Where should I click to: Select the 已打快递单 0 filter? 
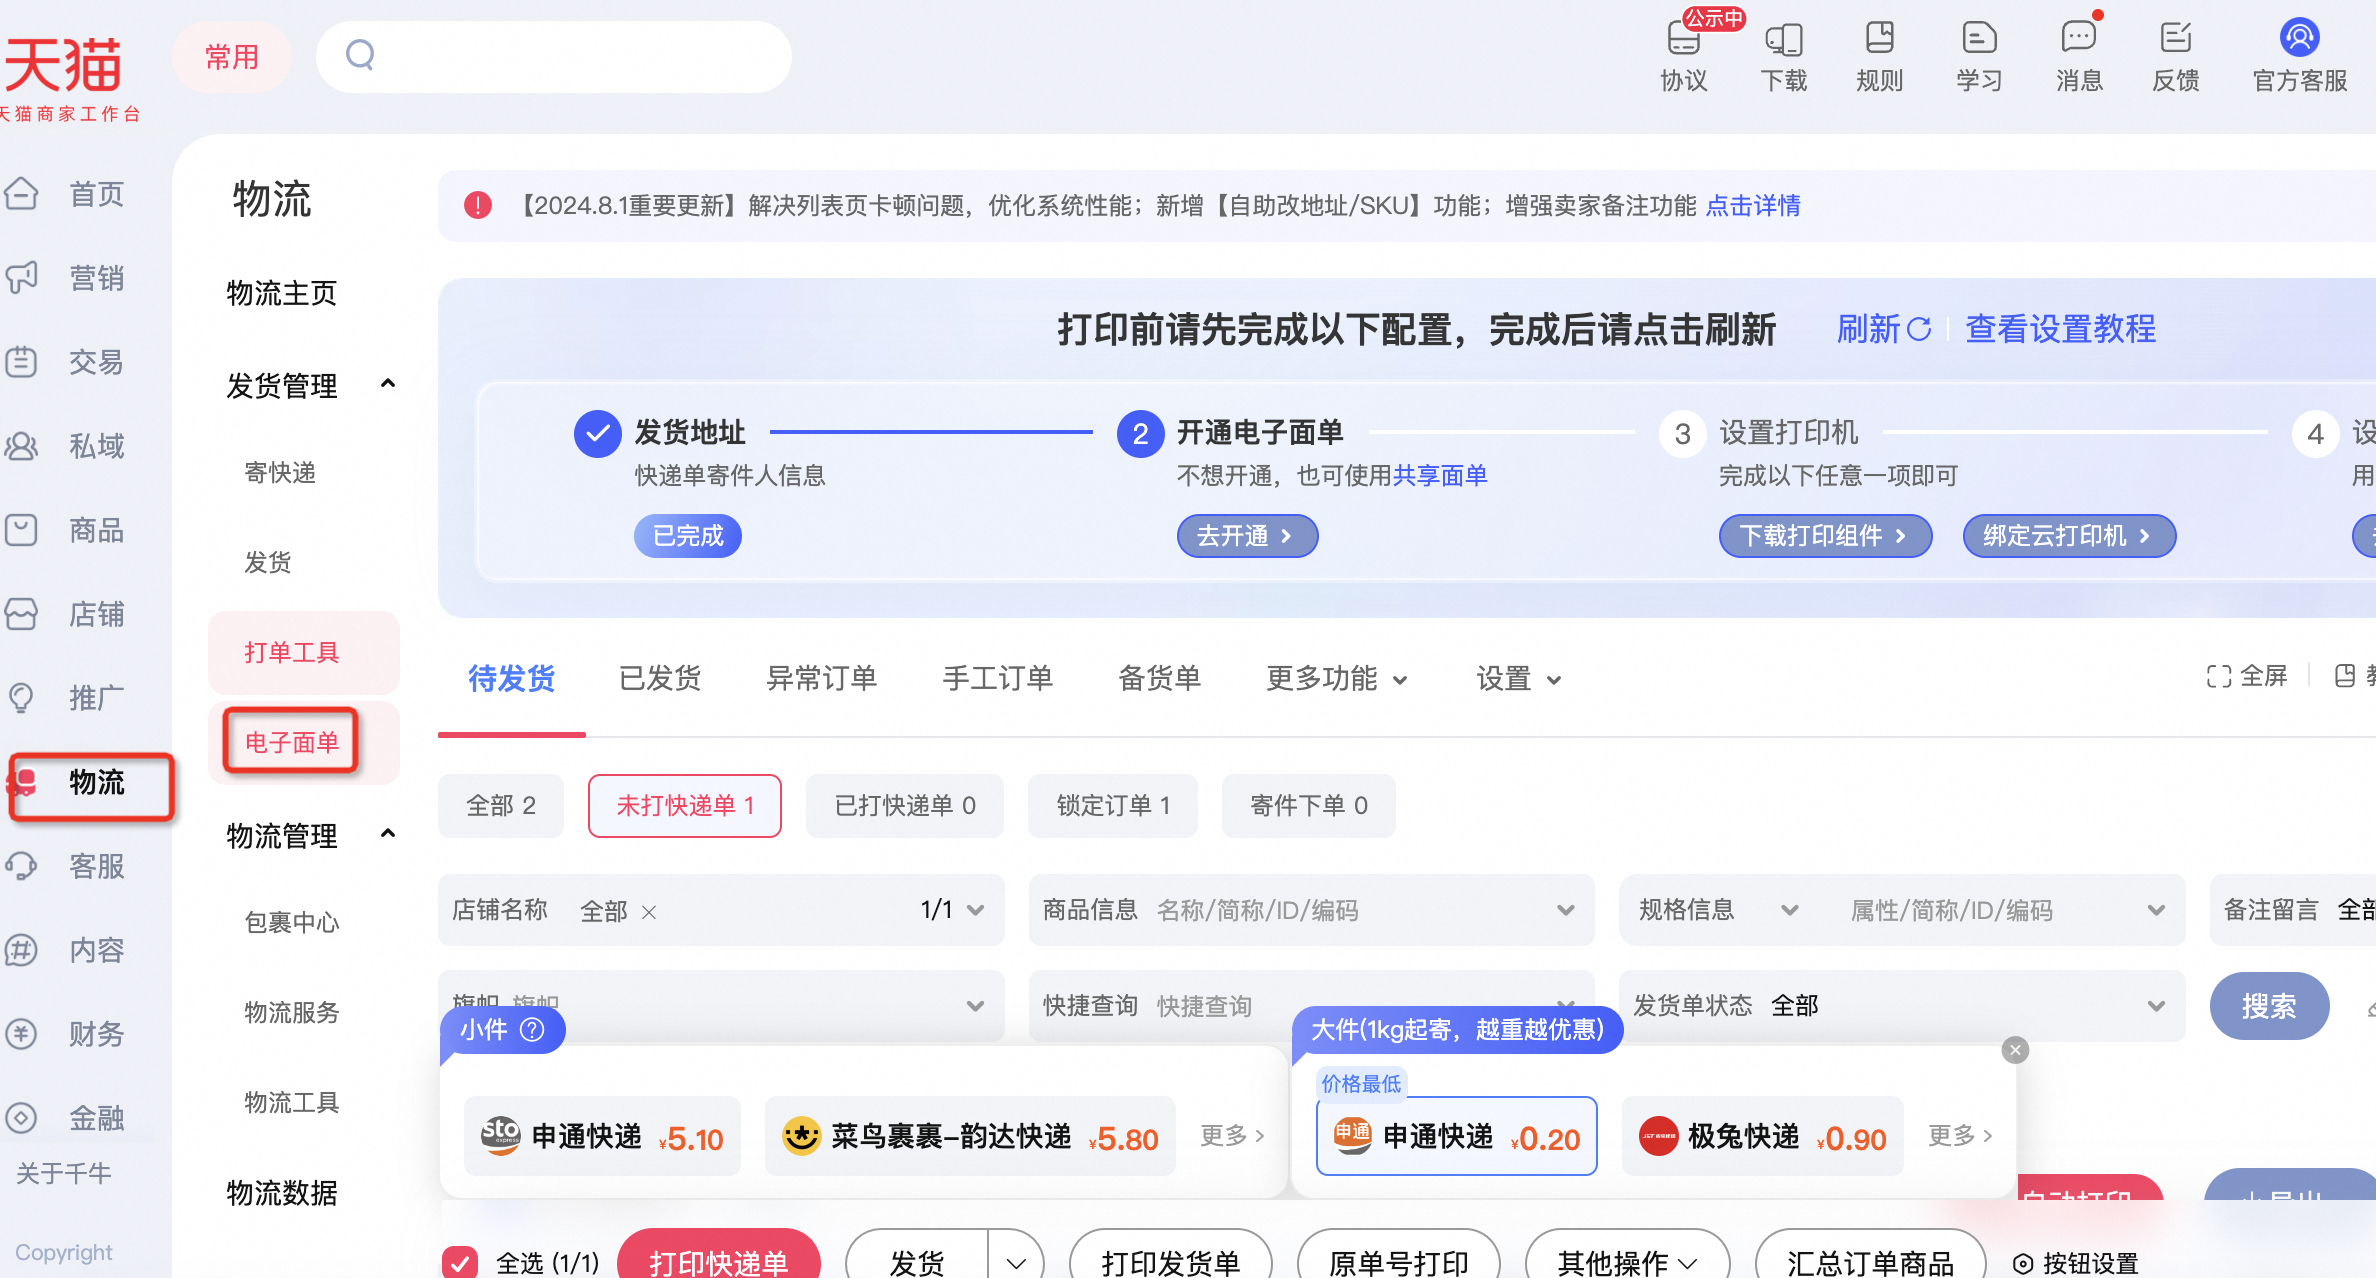[905, 806]
